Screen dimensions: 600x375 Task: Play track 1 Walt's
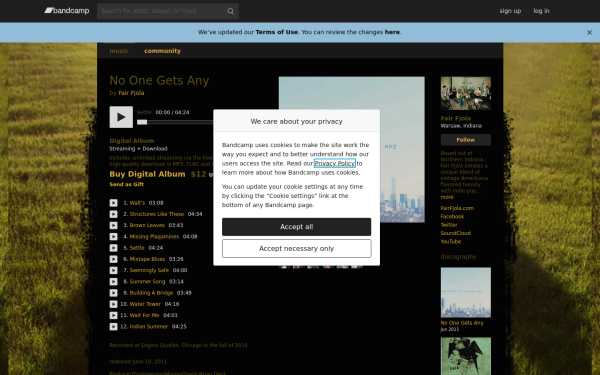(x=113, y=203)
